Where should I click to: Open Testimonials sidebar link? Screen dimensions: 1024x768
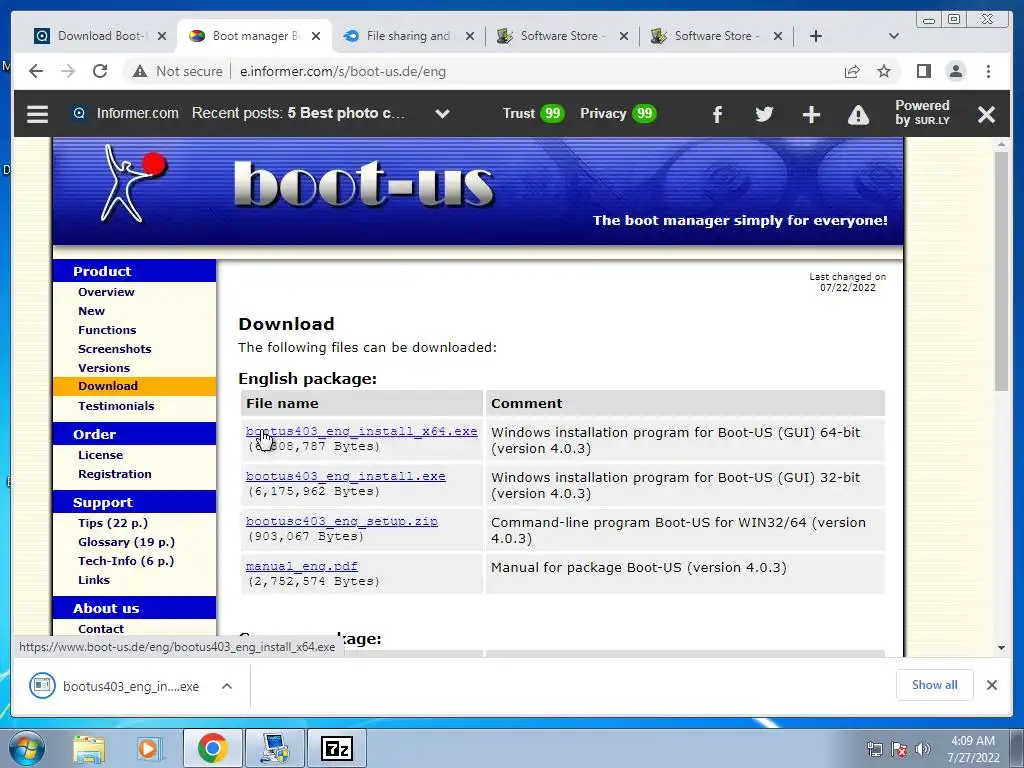pyautogui.click(x=116, y=406)
